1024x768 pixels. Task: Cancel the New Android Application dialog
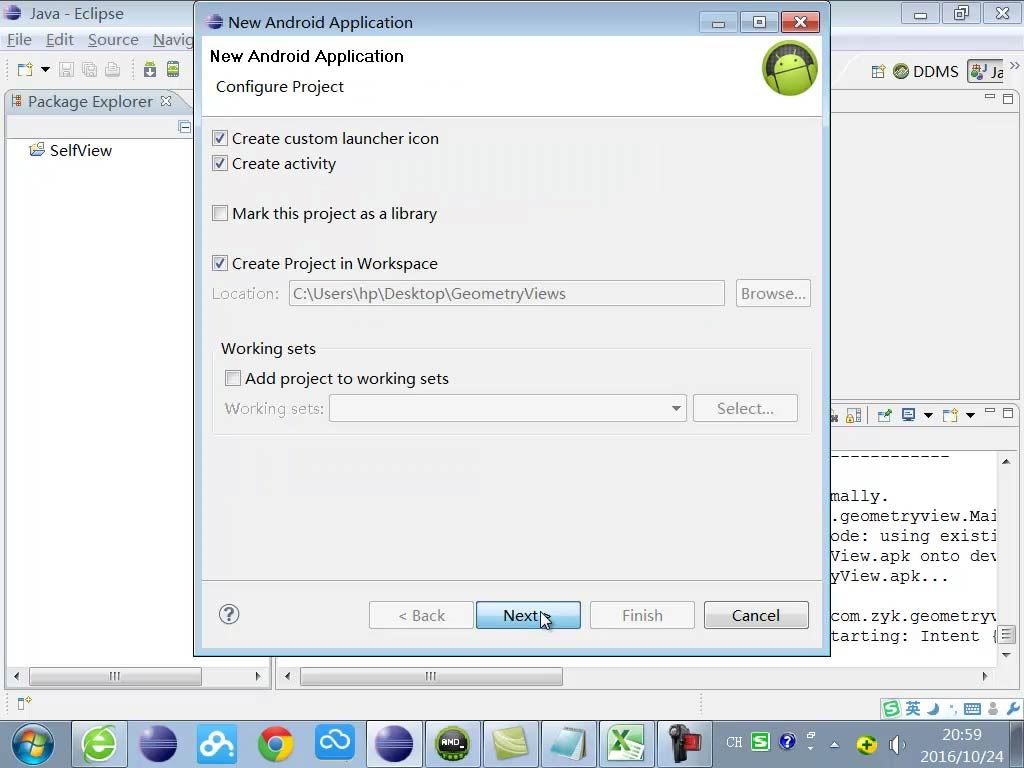tap(756, 615)
